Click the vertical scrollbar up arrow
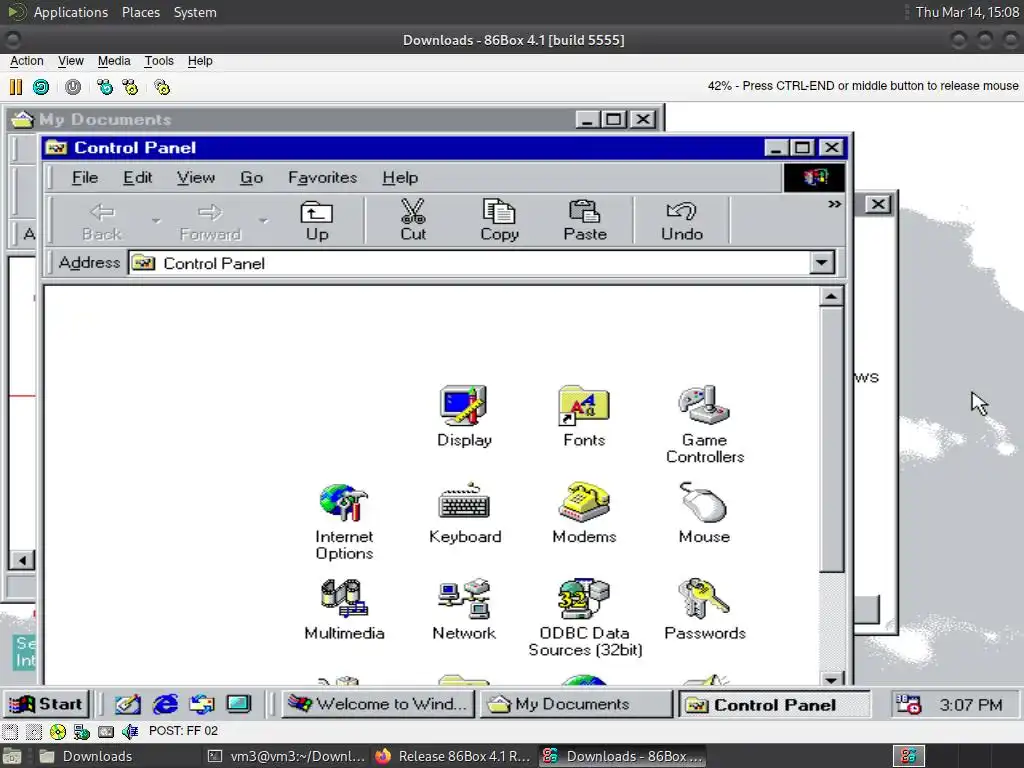Screen dimensions: 1024x768 [x=831, y=296]
